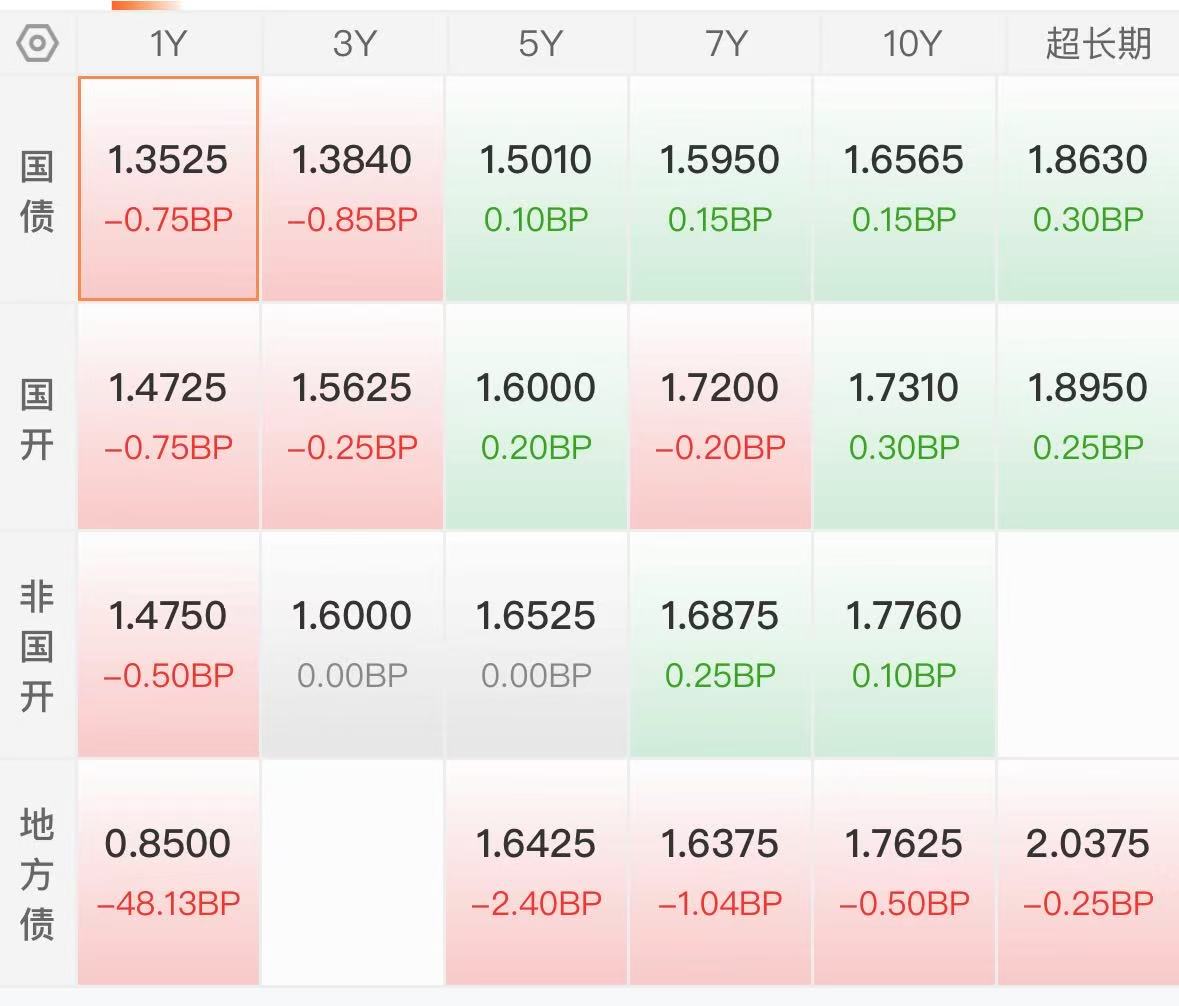
Task: Select 国债 超长期 cell showing 1.8630
Action: 1088,188
